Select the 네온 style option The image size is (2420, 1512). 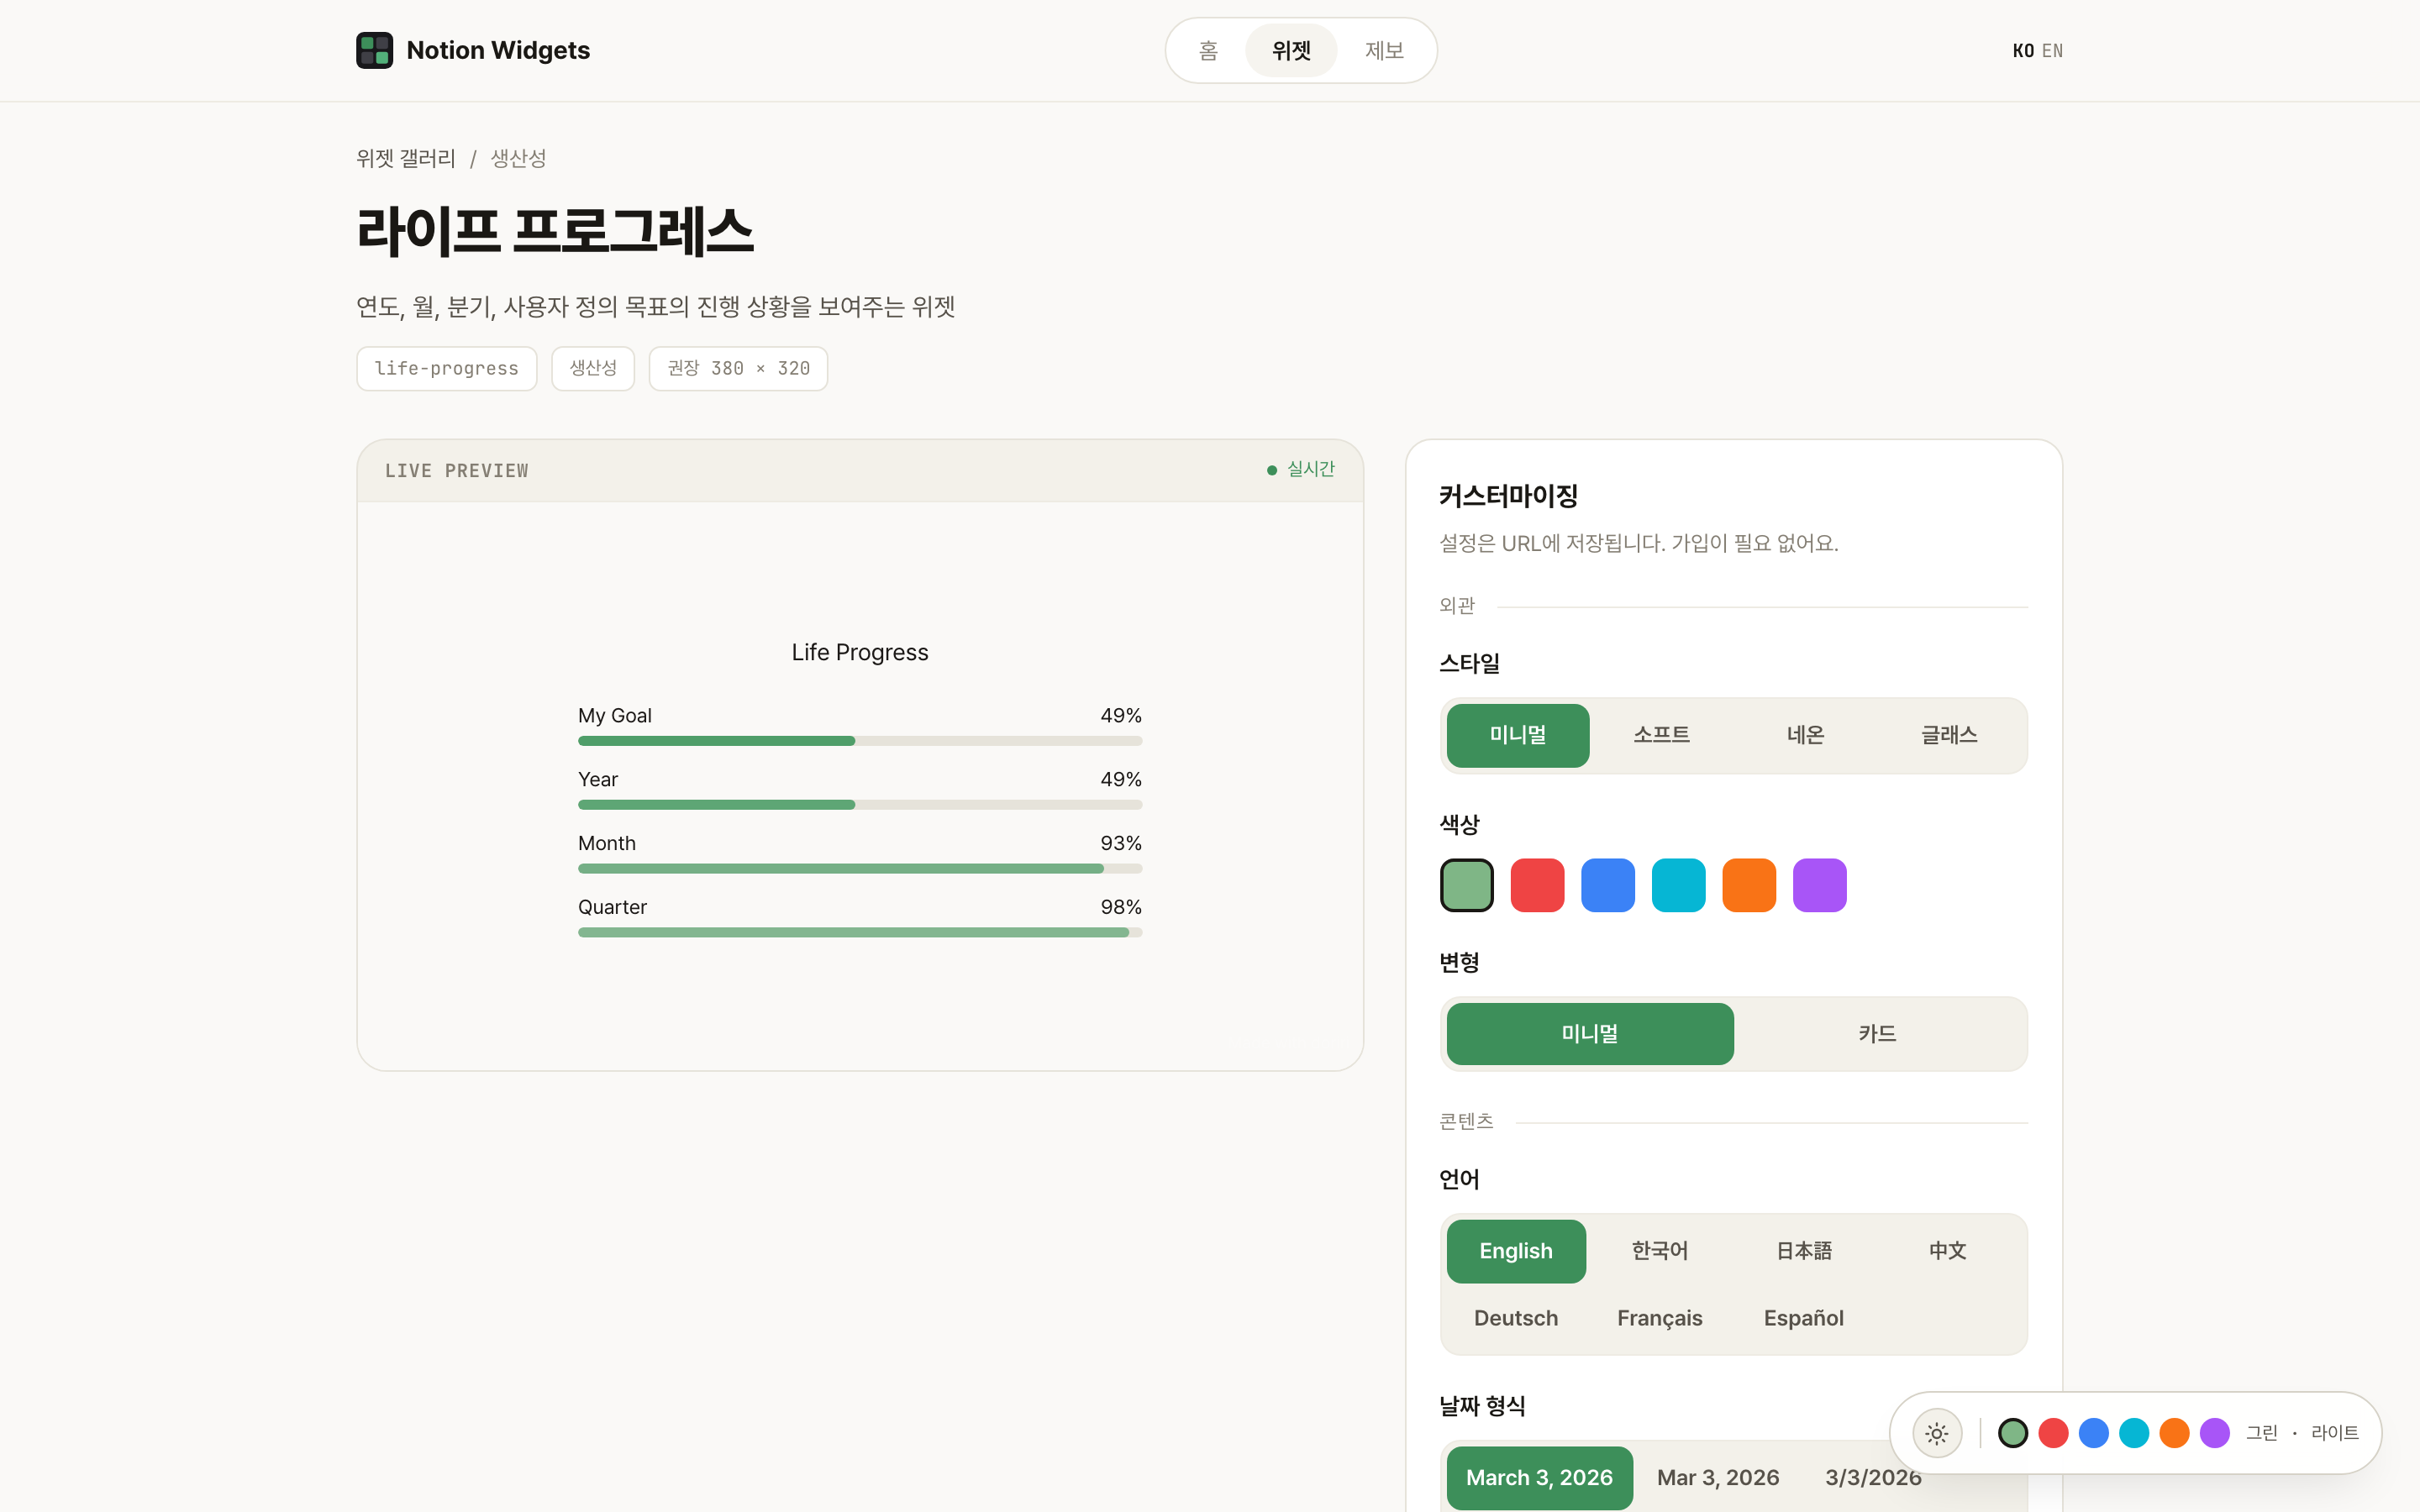click(x=1805, y=735)
